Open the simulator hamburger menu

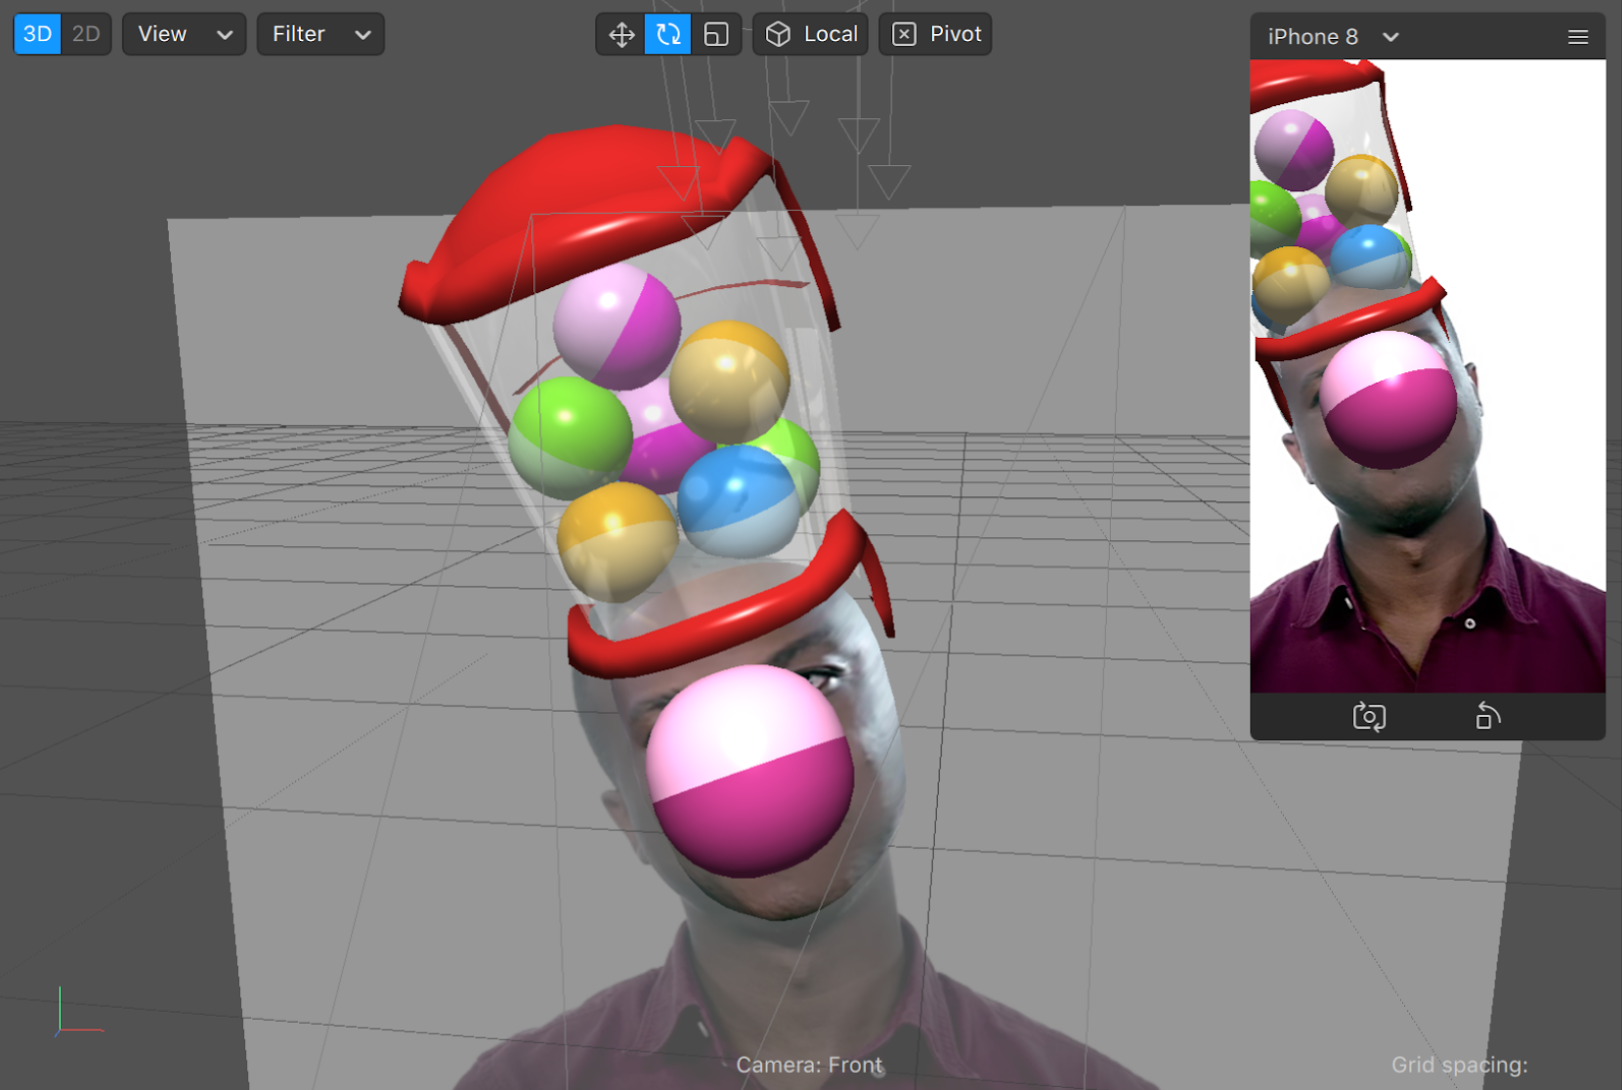coord(1578,37)
